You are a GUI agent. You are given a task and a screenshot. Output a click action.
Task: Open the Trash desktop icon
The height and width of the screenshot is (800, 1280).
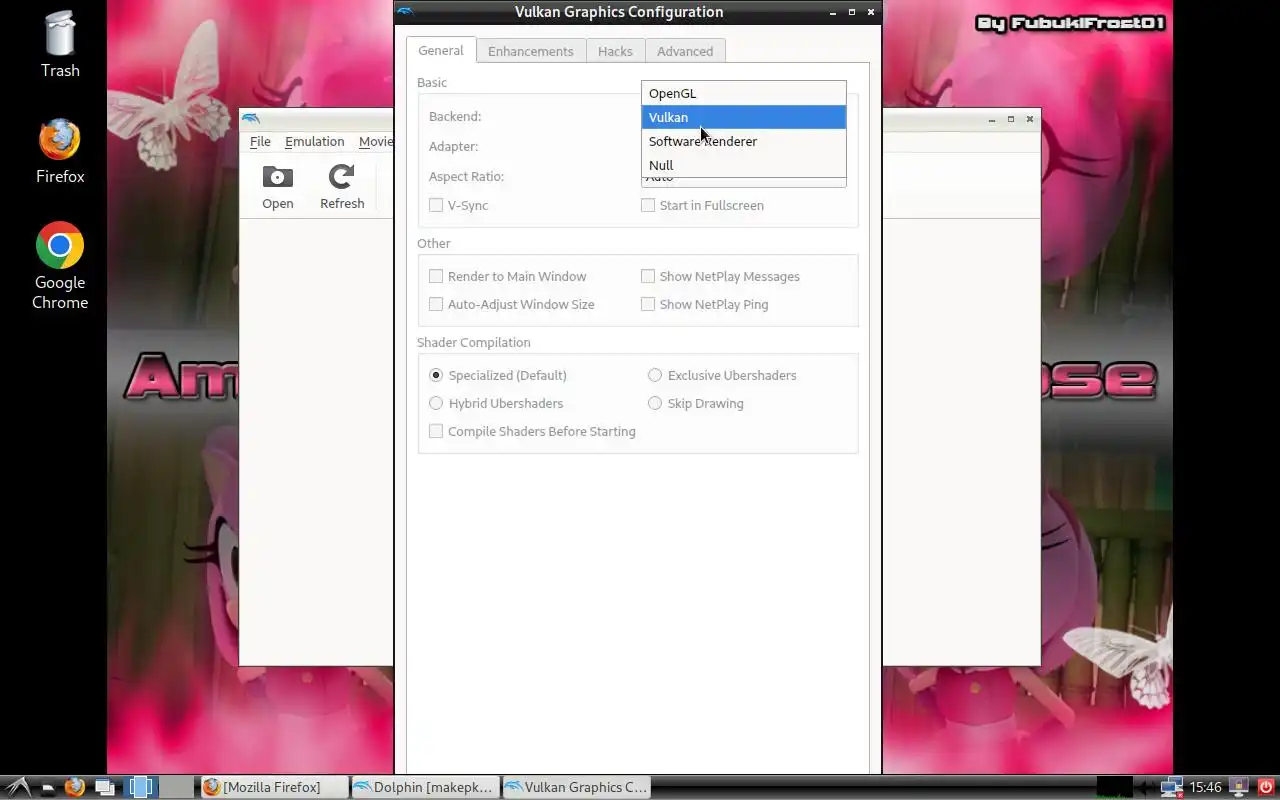pyautogui.click(x=60, y=44)
